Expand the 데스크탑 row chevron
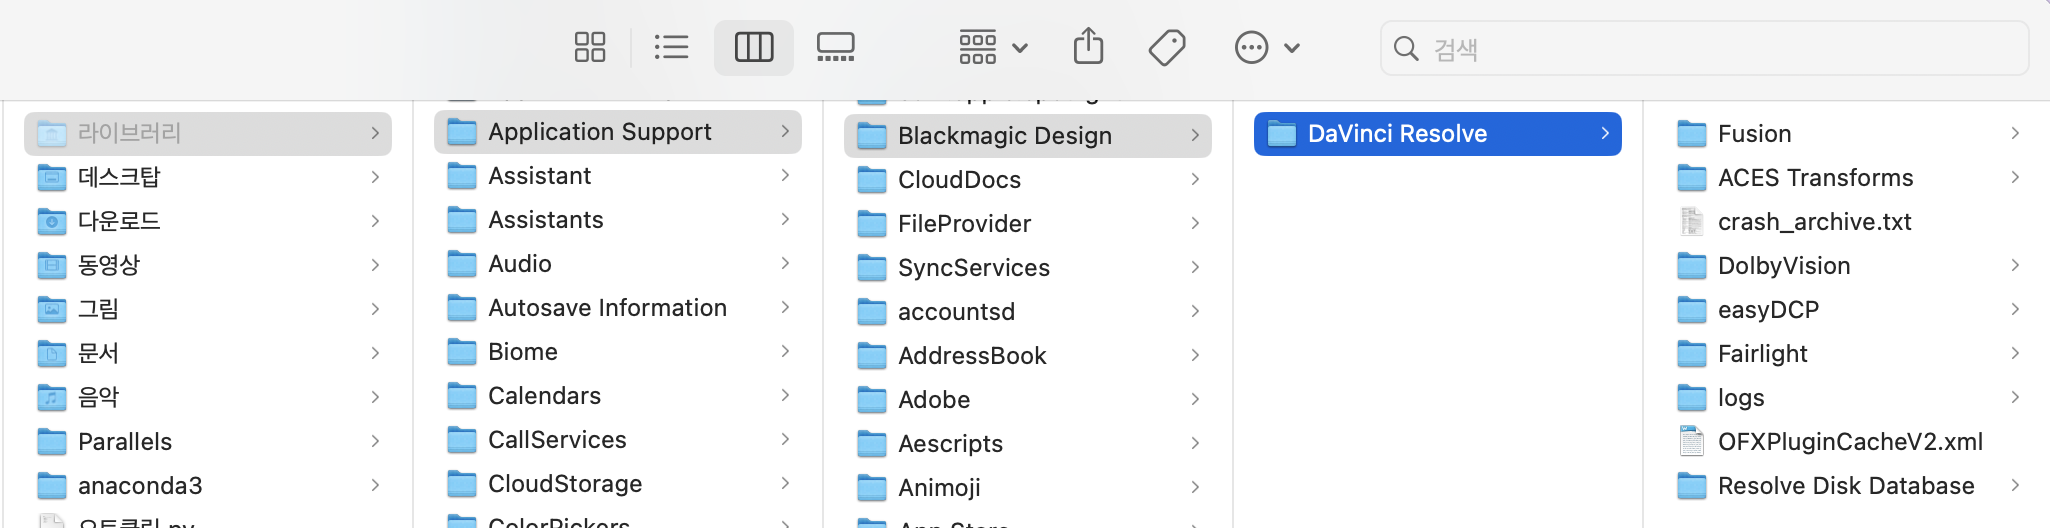Screen dimensions: 2050x528 click(x=375, y=177)
